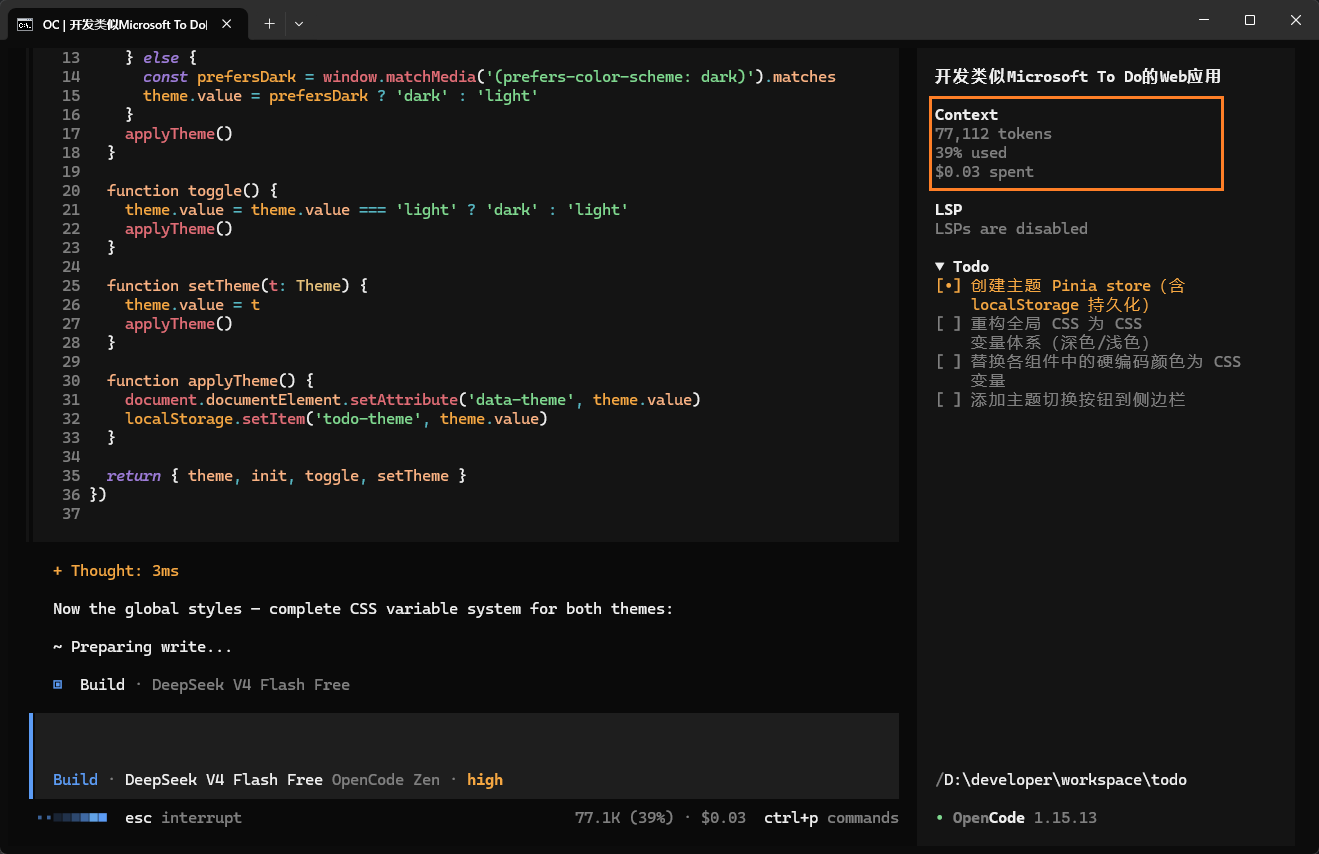1319x854 pixels.
Task: Click '~ Preparing write...' status line
Action: point(143,647)
